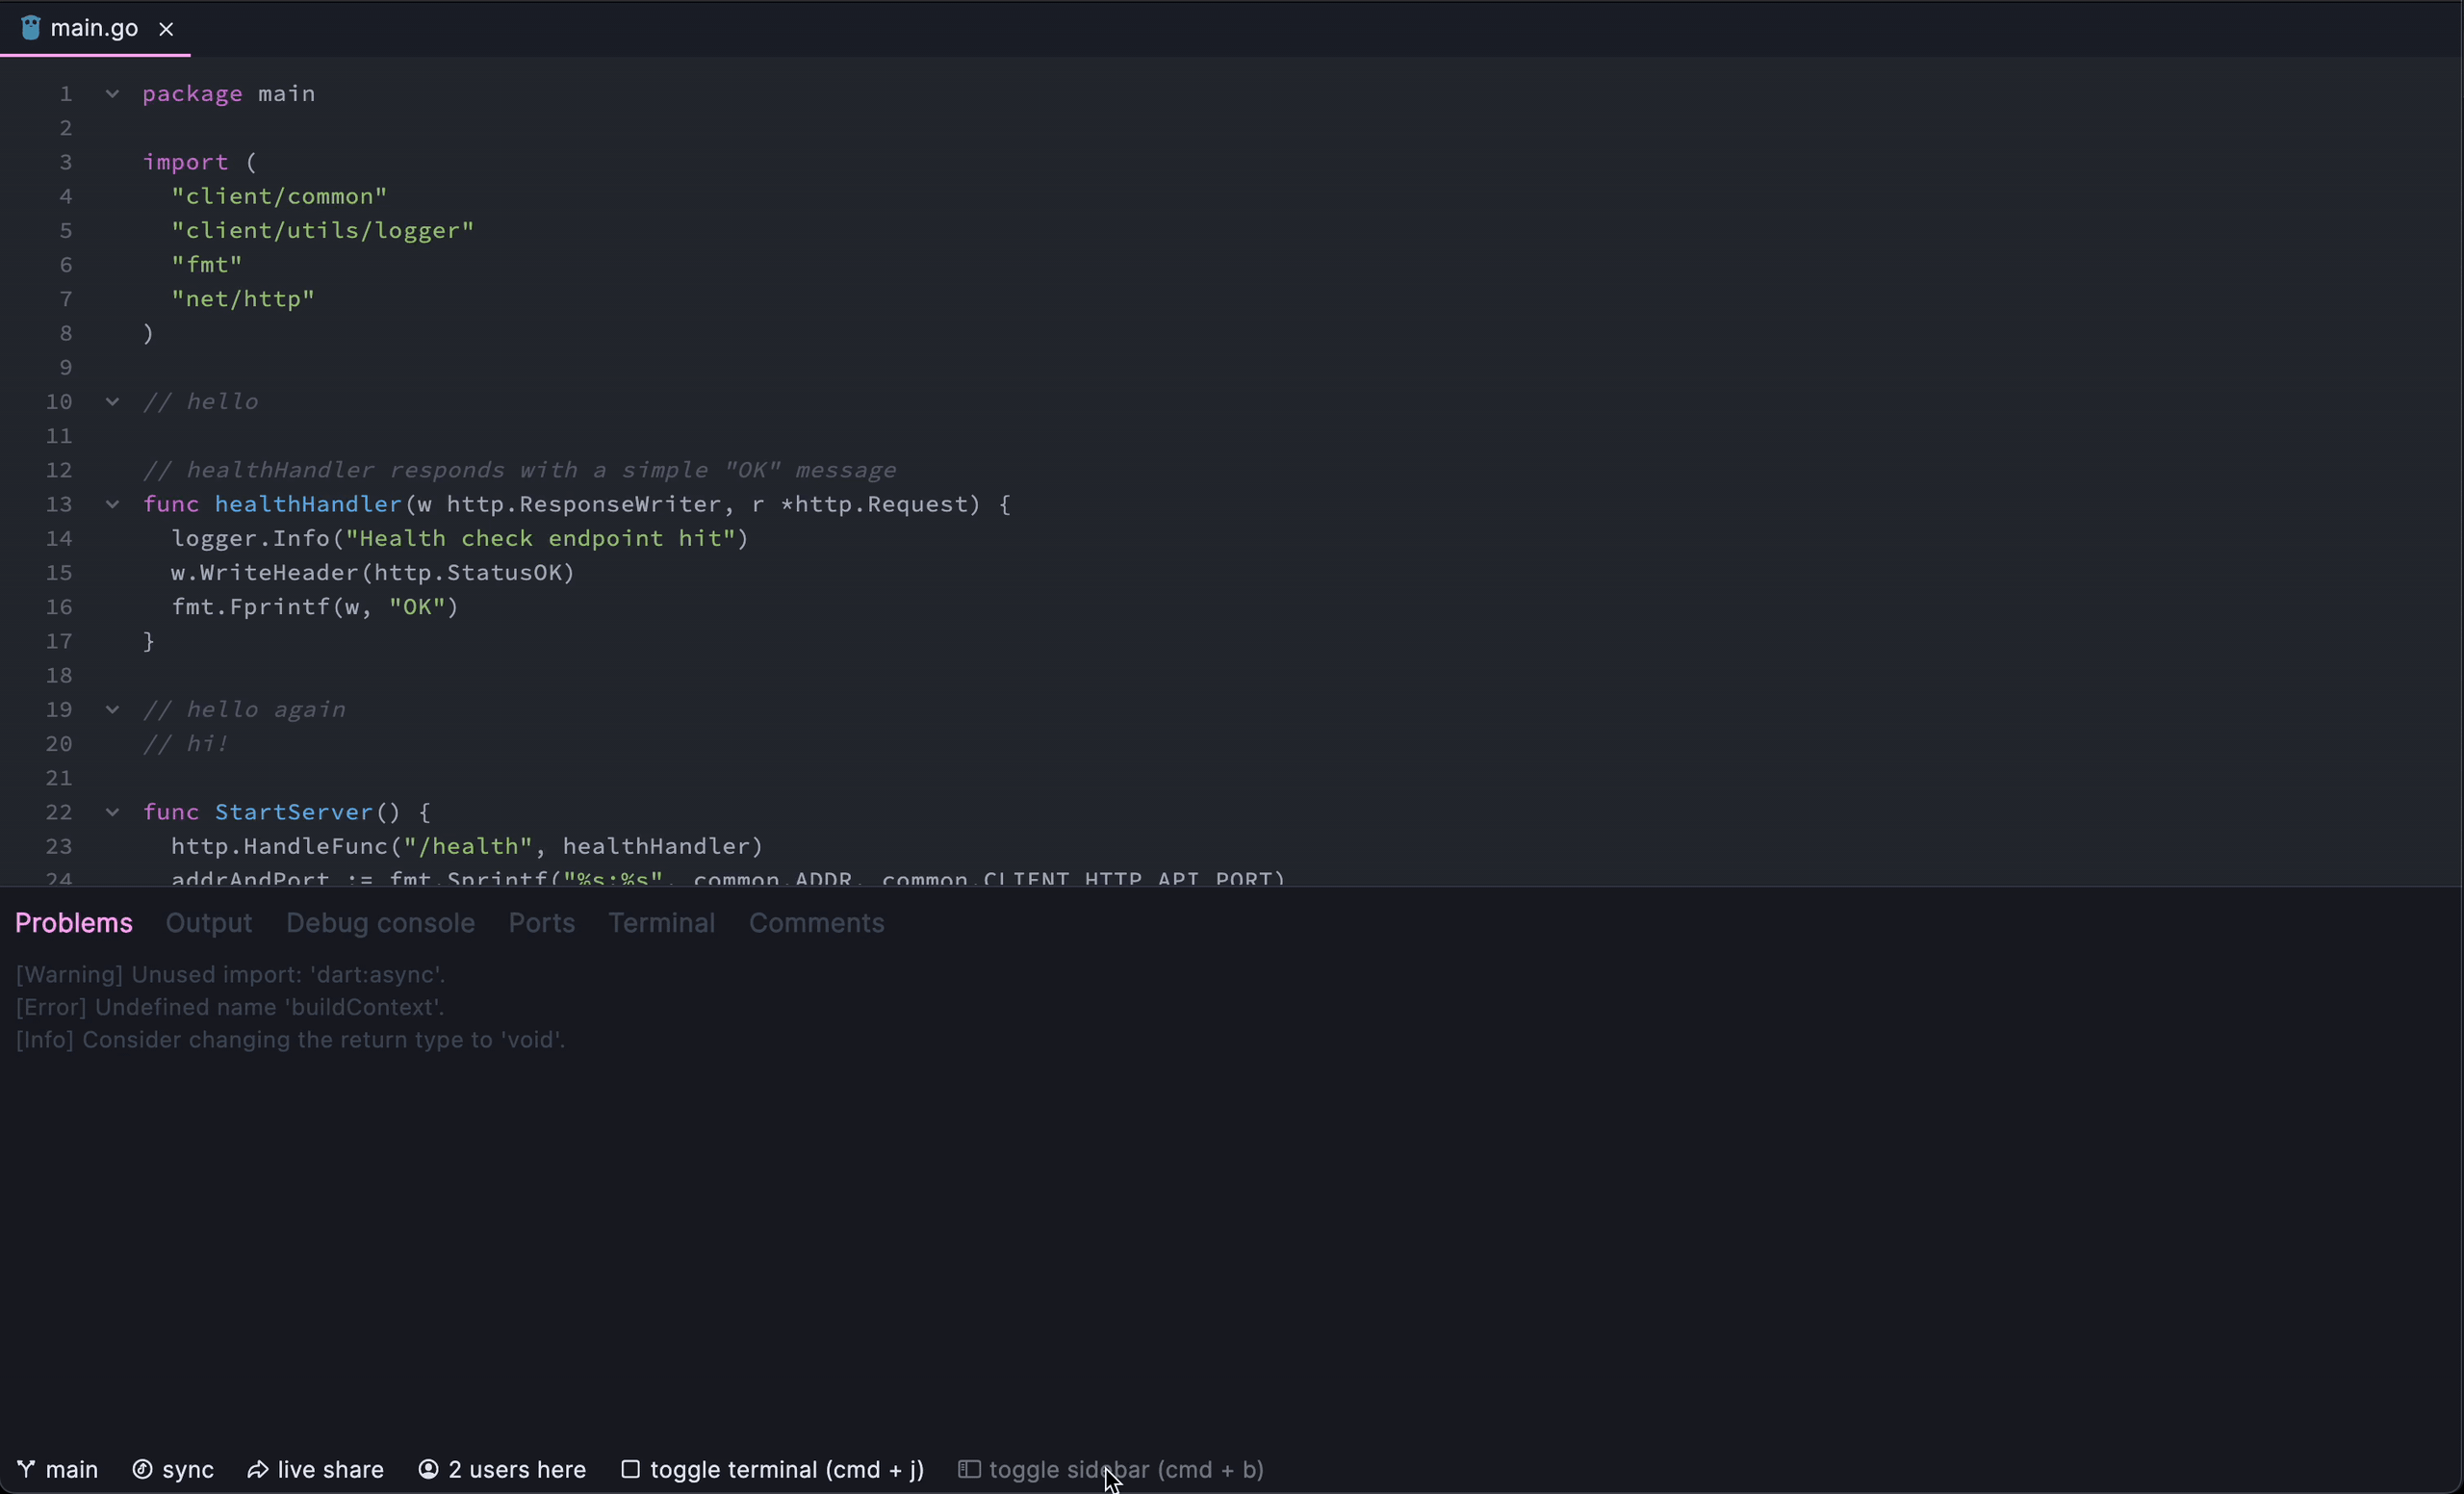The height and width of the screenshot is (1494, 2464).
Task: Open the Debug console tab
Action: tap(380, 922)
